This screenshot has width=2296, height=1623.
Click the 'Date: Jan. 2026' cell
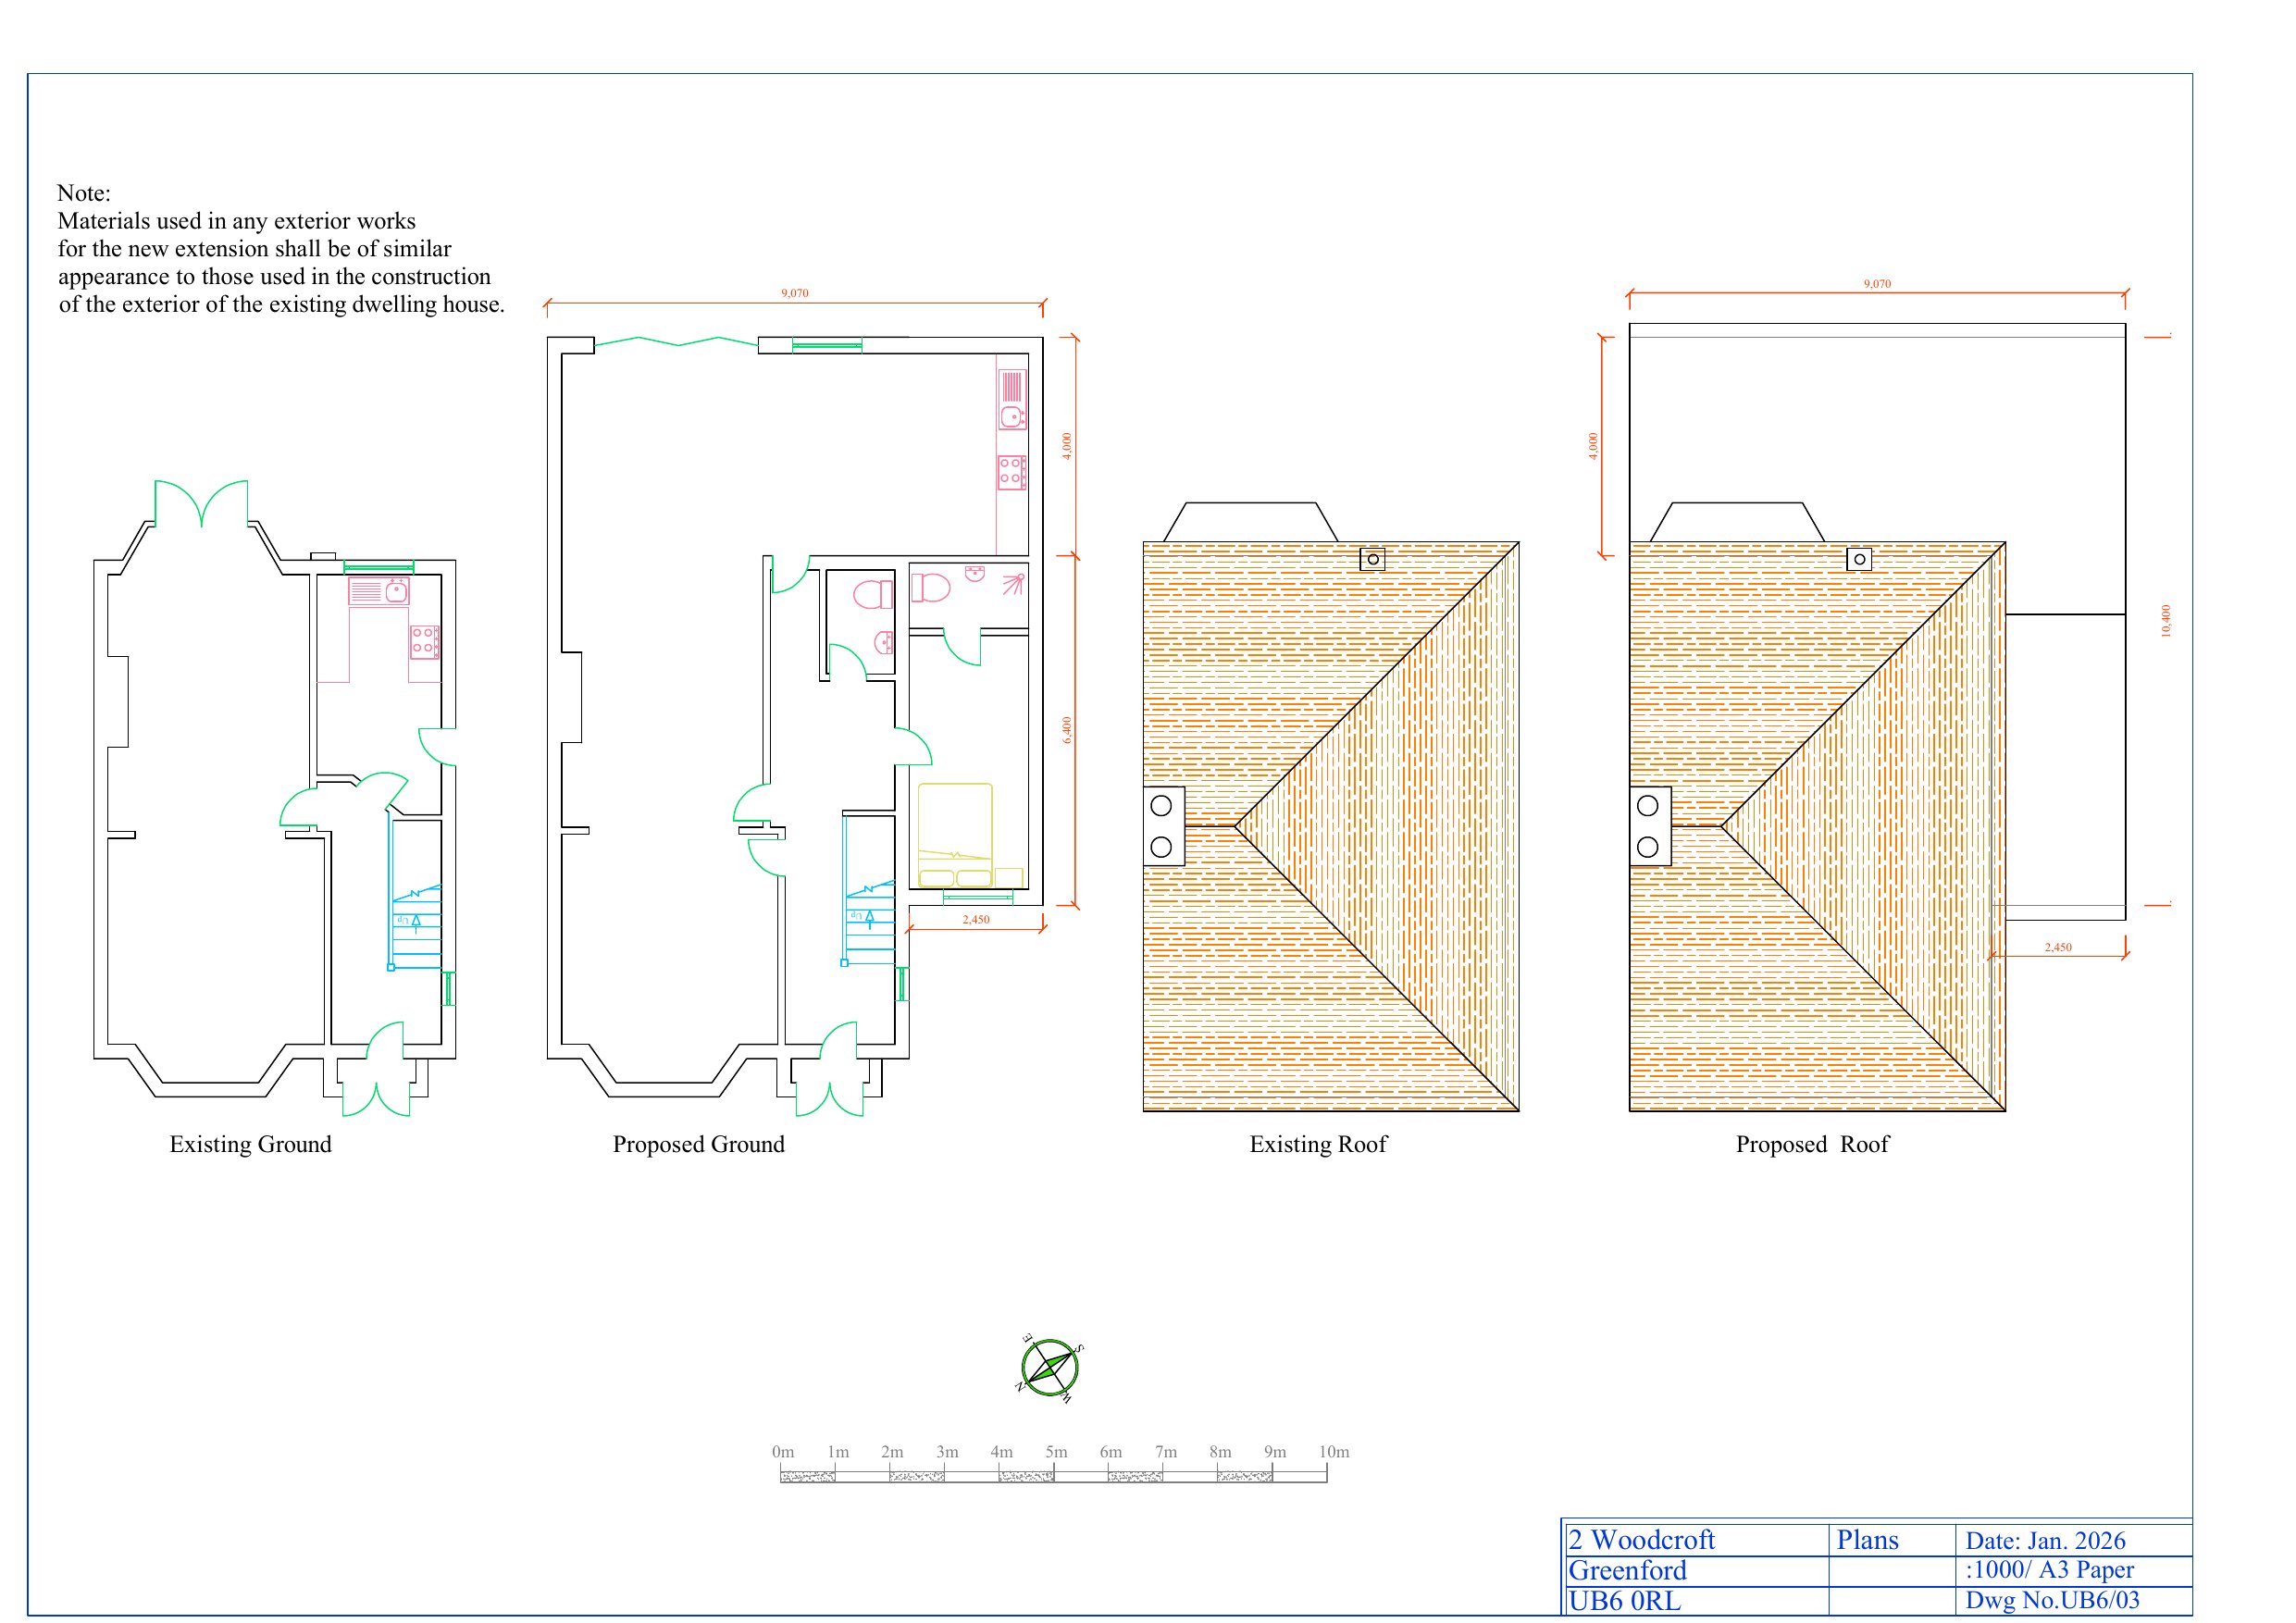(2045, 1541)
